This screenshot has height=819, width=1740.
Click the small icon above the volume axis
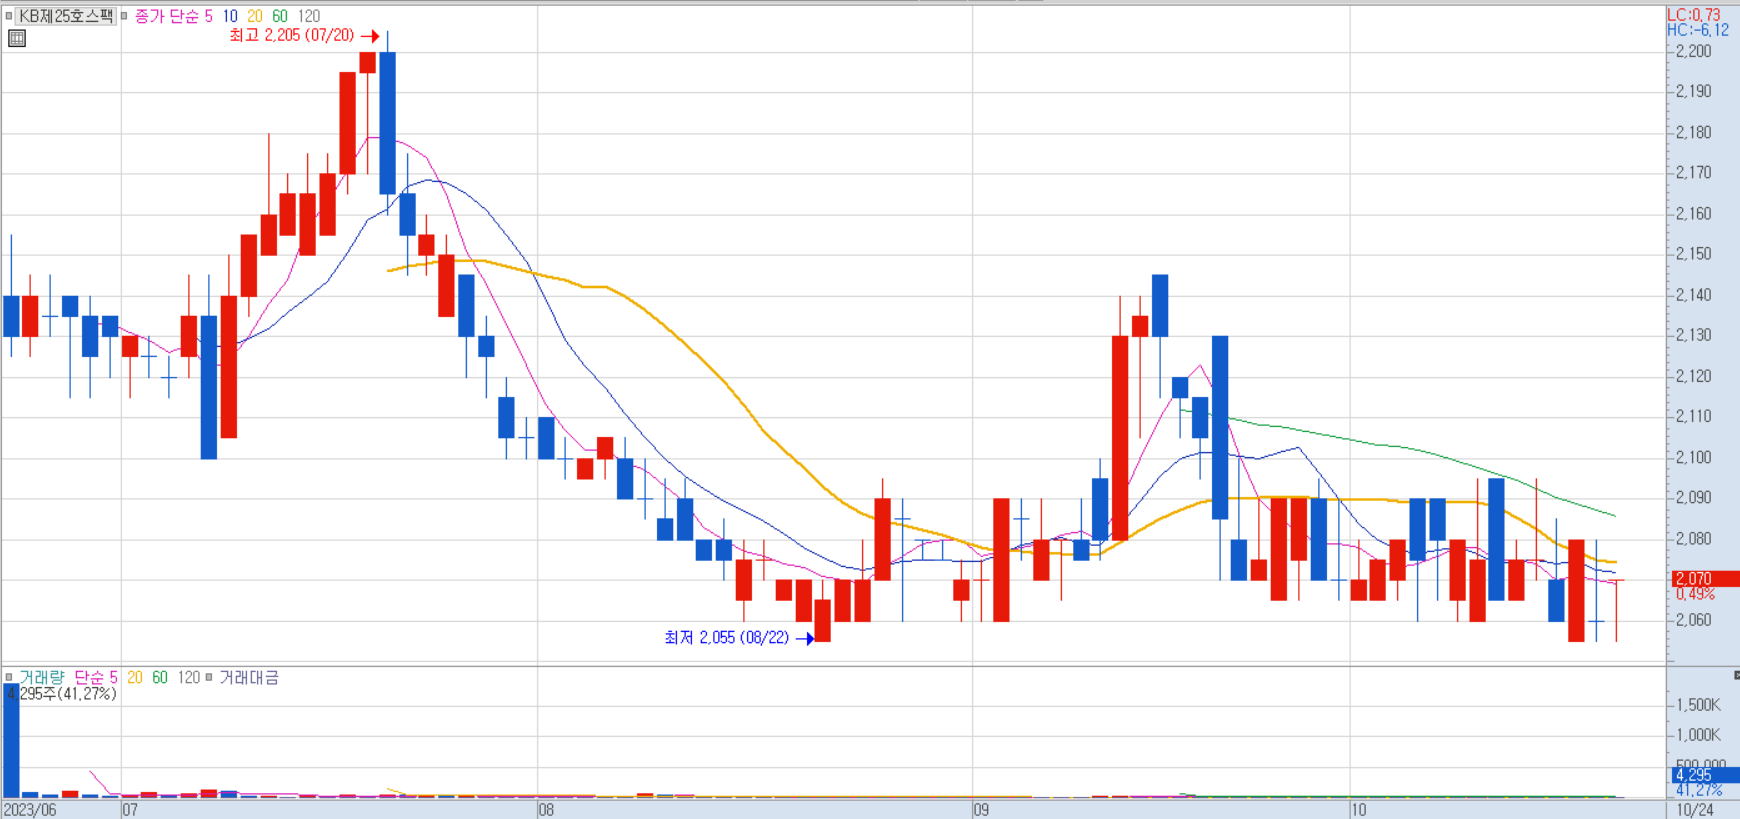tap(1736, 676)
